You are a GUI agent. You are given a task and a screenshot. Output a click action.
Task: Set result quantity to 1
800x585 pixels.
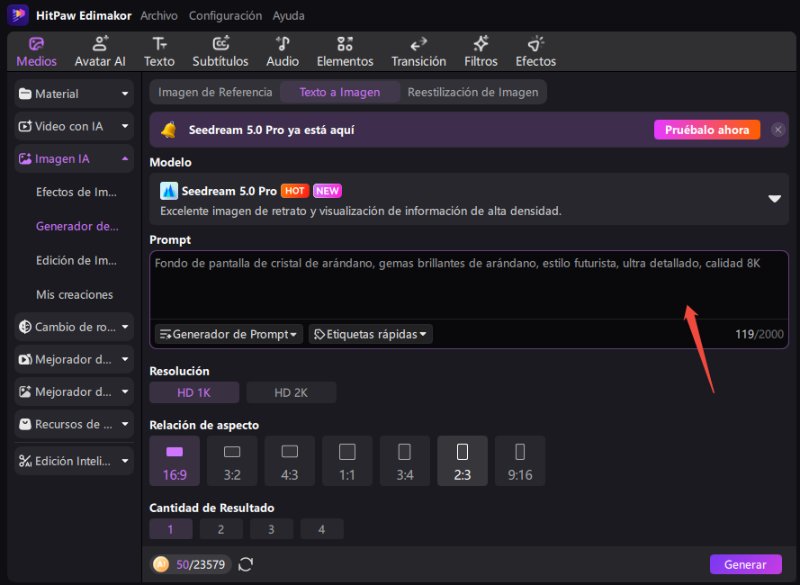170,529
